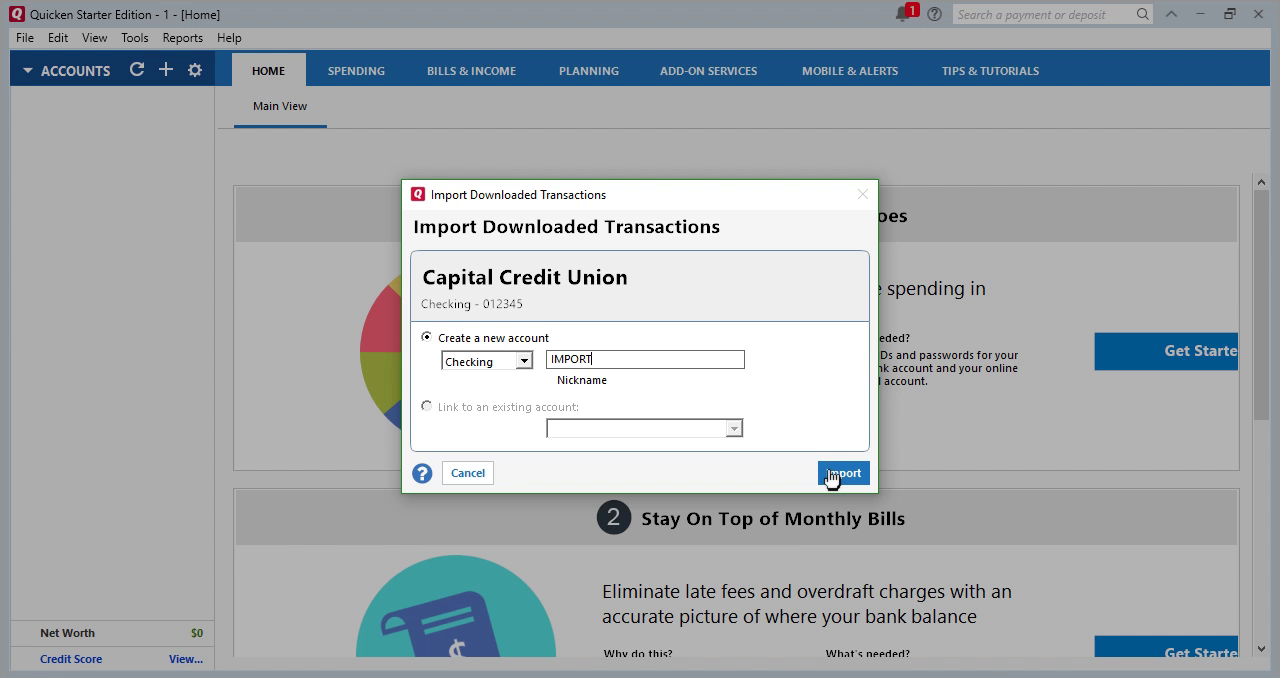Viewport: 1280px width, 678px height.
Task: Switch to the SPENDING tab
Action: click(x=356, y=71)
